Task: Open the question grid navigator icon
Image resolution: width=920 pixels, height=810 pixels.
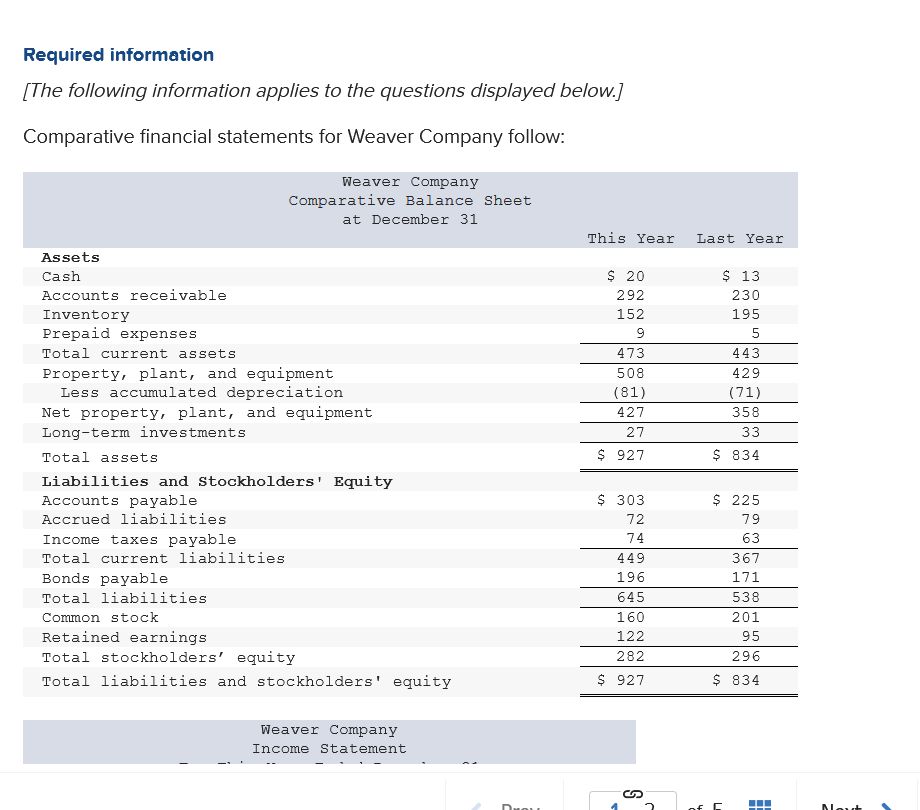Action: (x=760, y=805)
